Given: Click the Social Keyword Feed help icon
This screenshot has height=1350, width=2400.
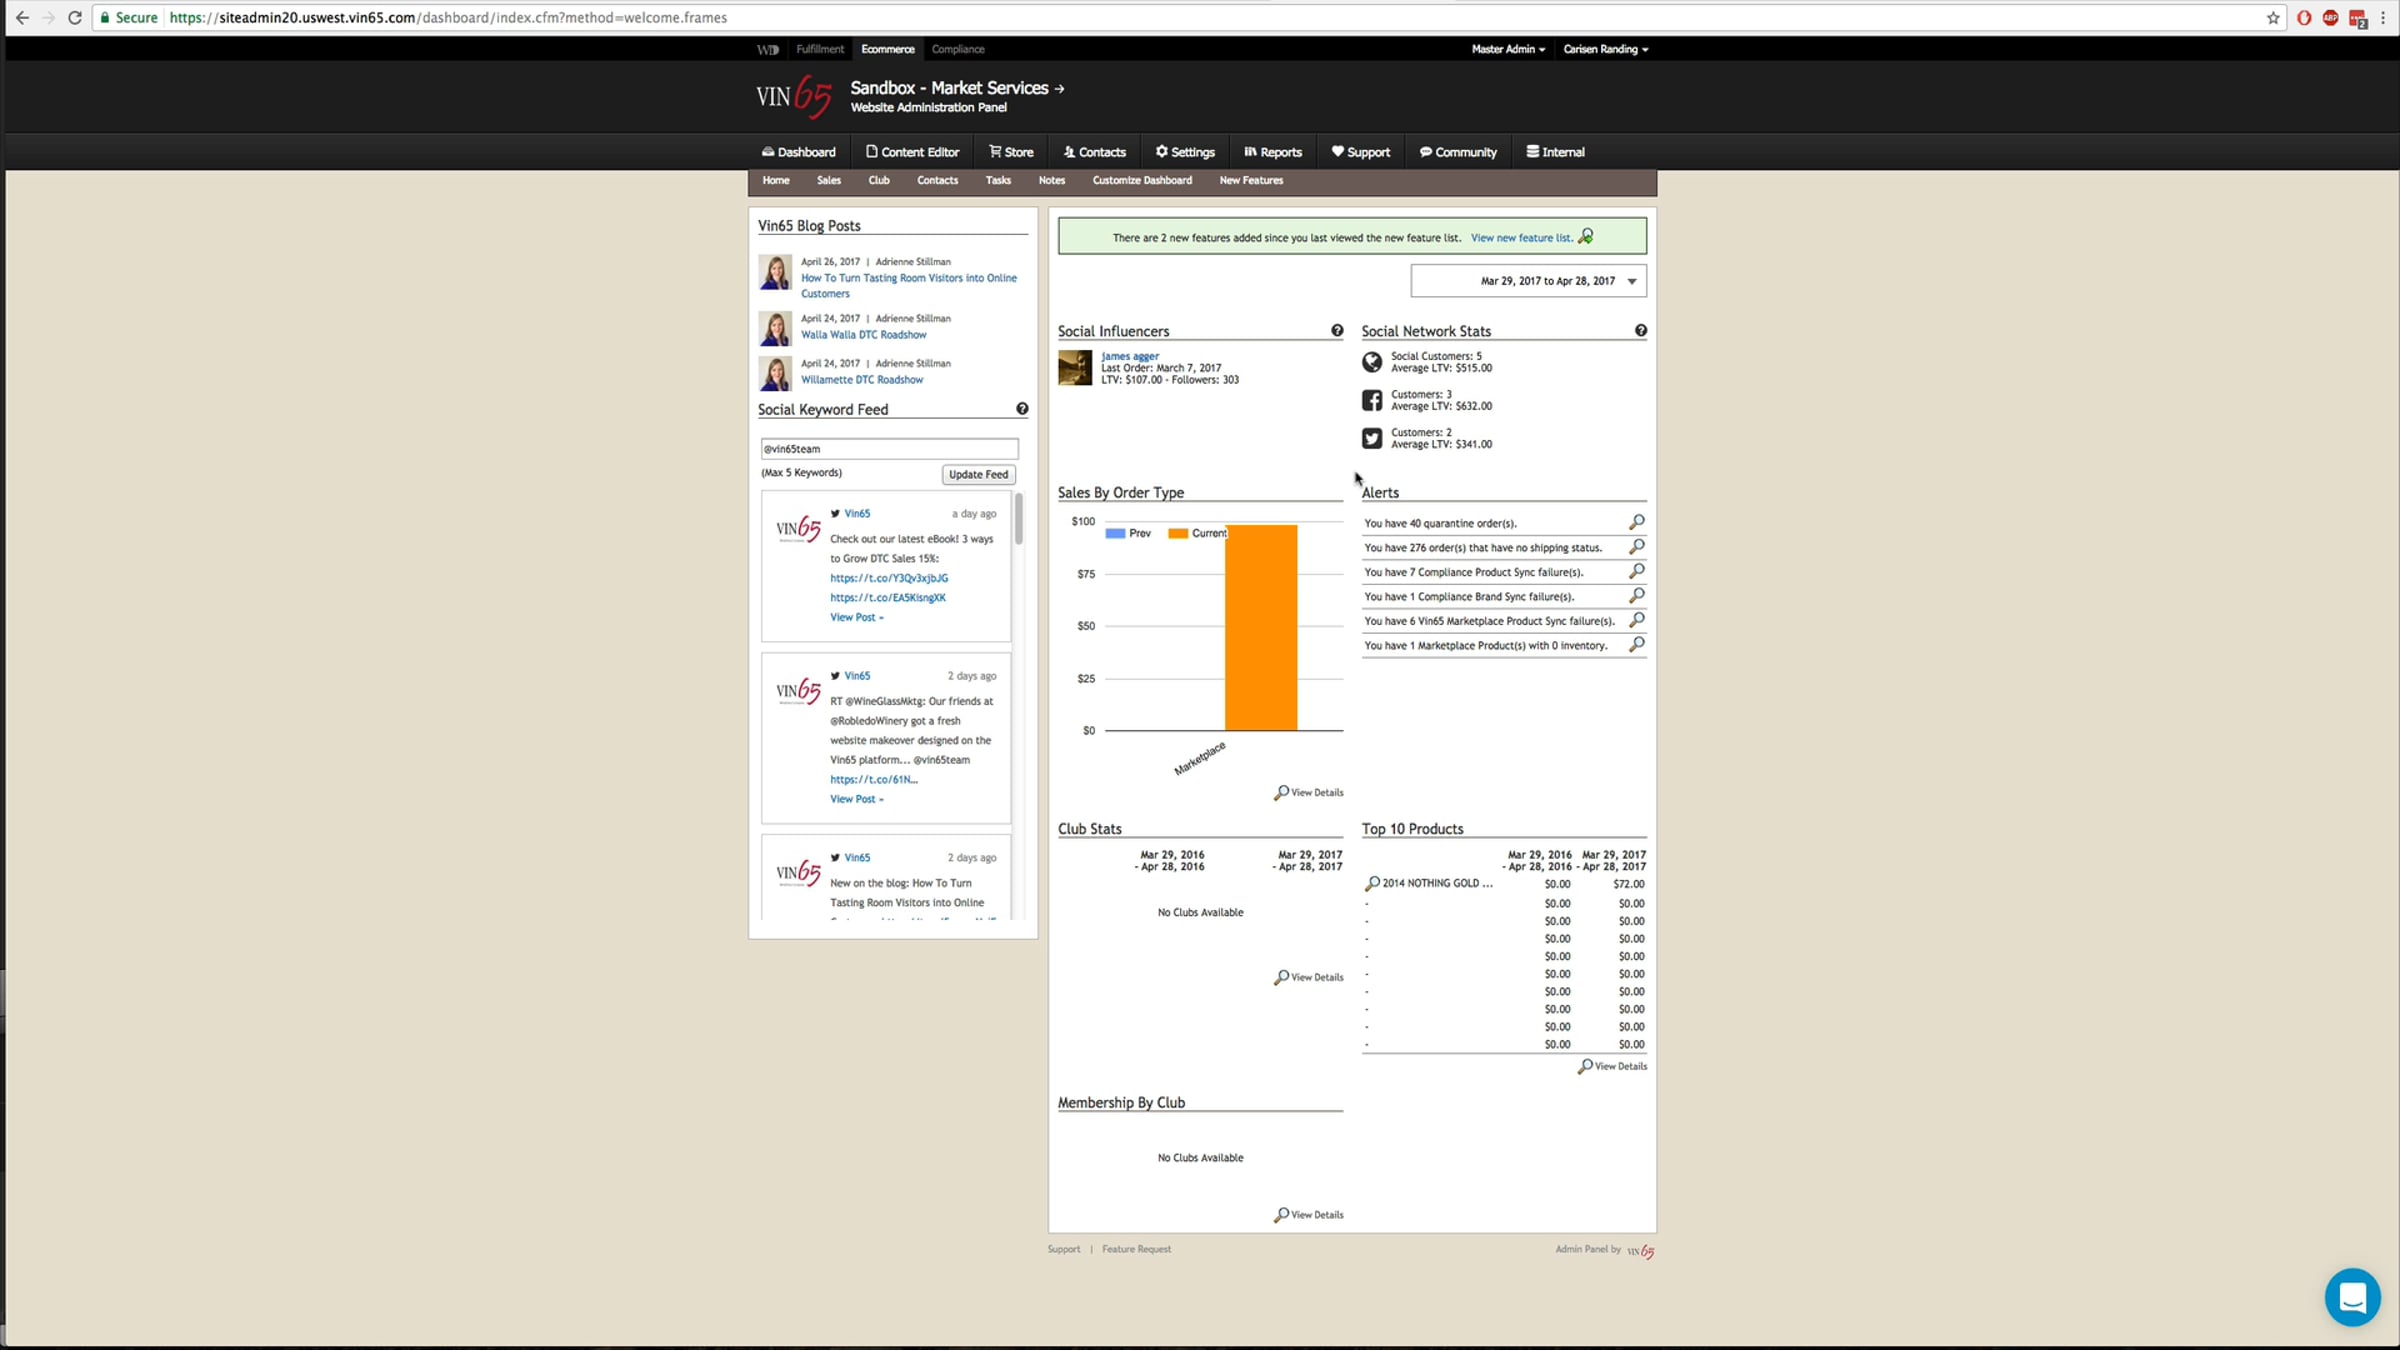Looking at the screenshot, I should [x=1022, y=409].
